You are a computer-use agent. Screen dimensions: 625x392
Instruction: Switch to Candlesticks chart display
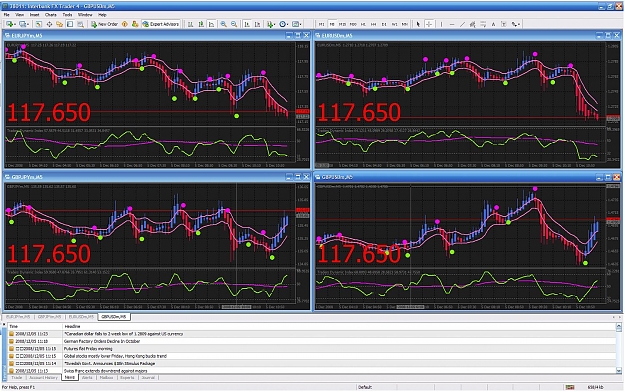[201, 24]
